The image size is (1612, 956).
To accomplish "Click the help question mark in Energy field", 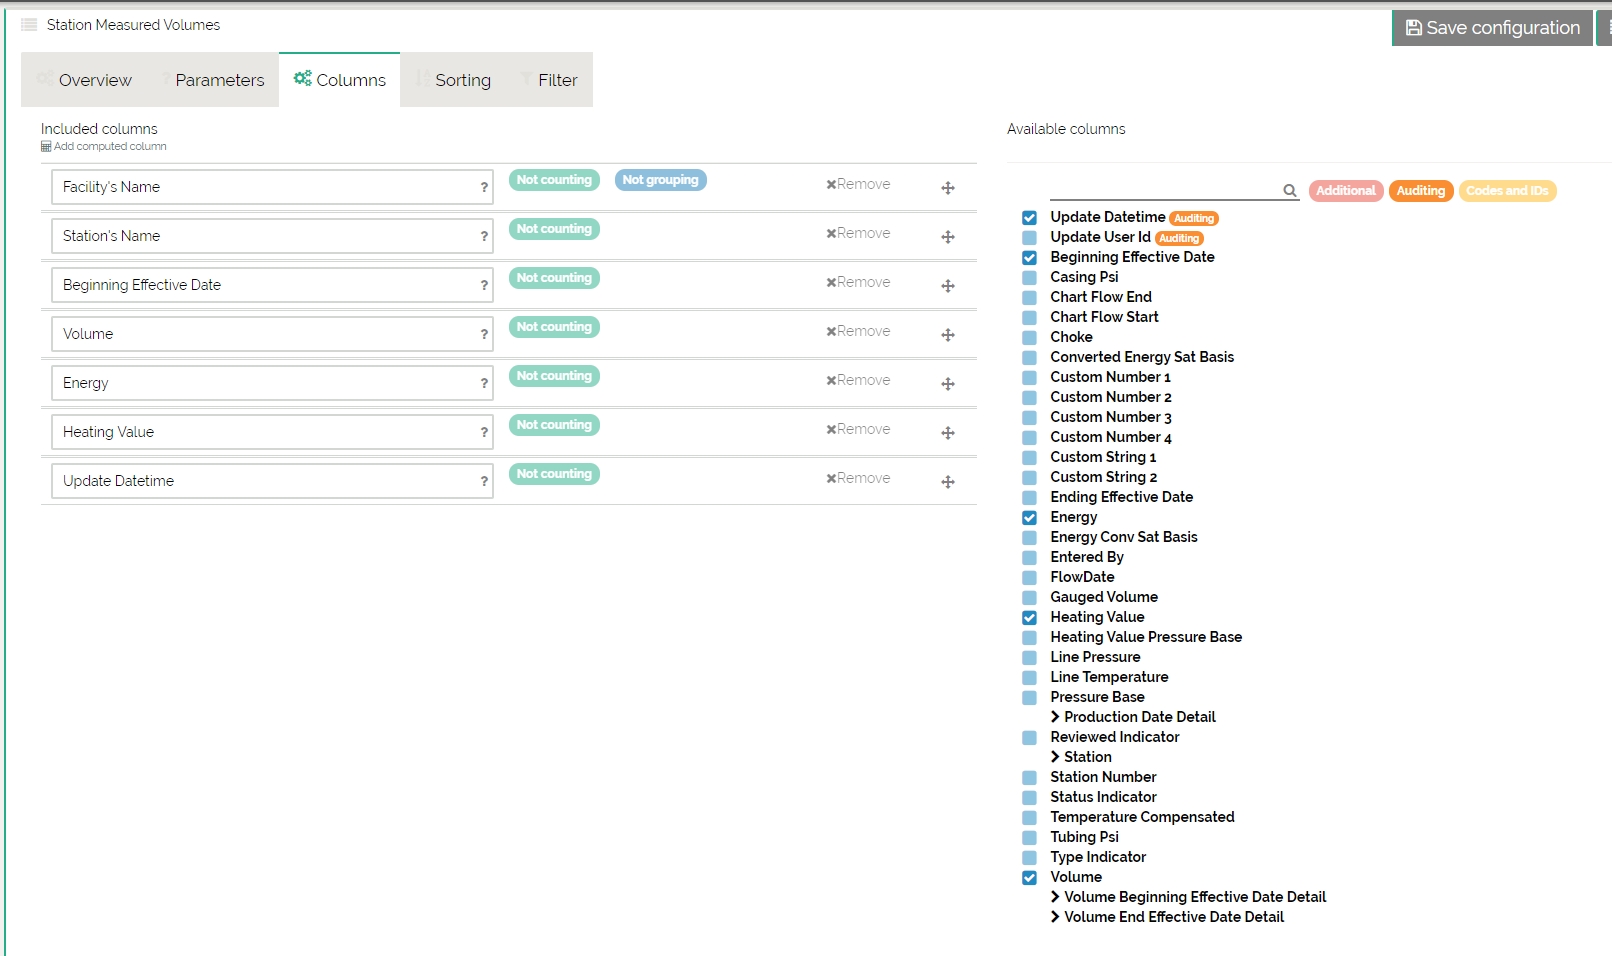I will [x=484, y=383].
